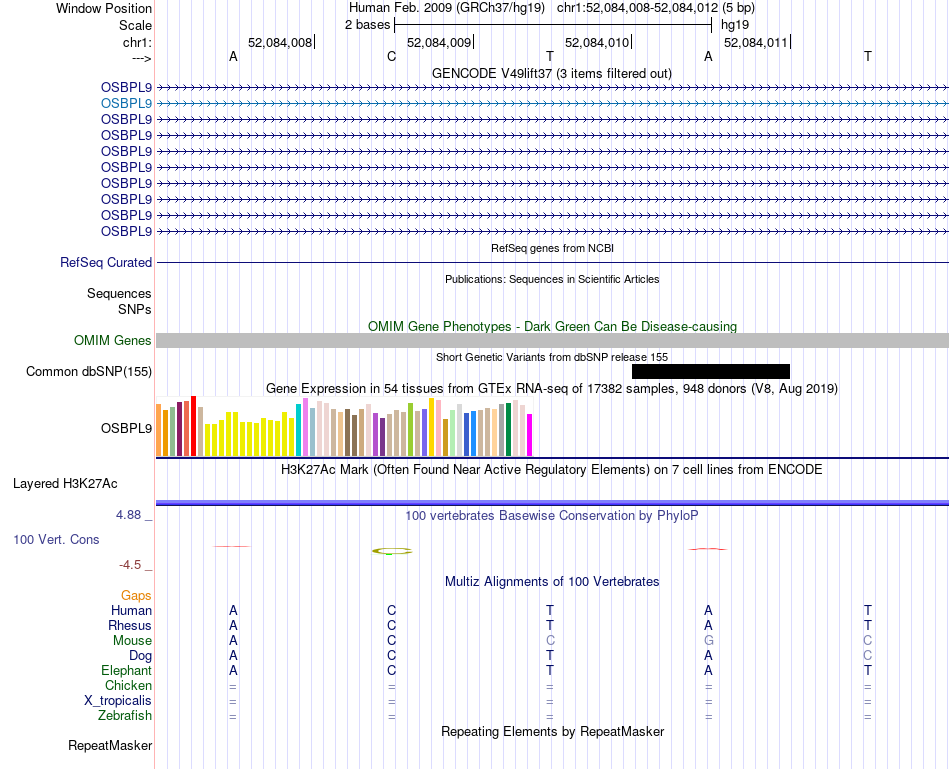Screen dimensions: 950x769
Task: Select the Rhesus species label
Action: click(x=130, y=625)
